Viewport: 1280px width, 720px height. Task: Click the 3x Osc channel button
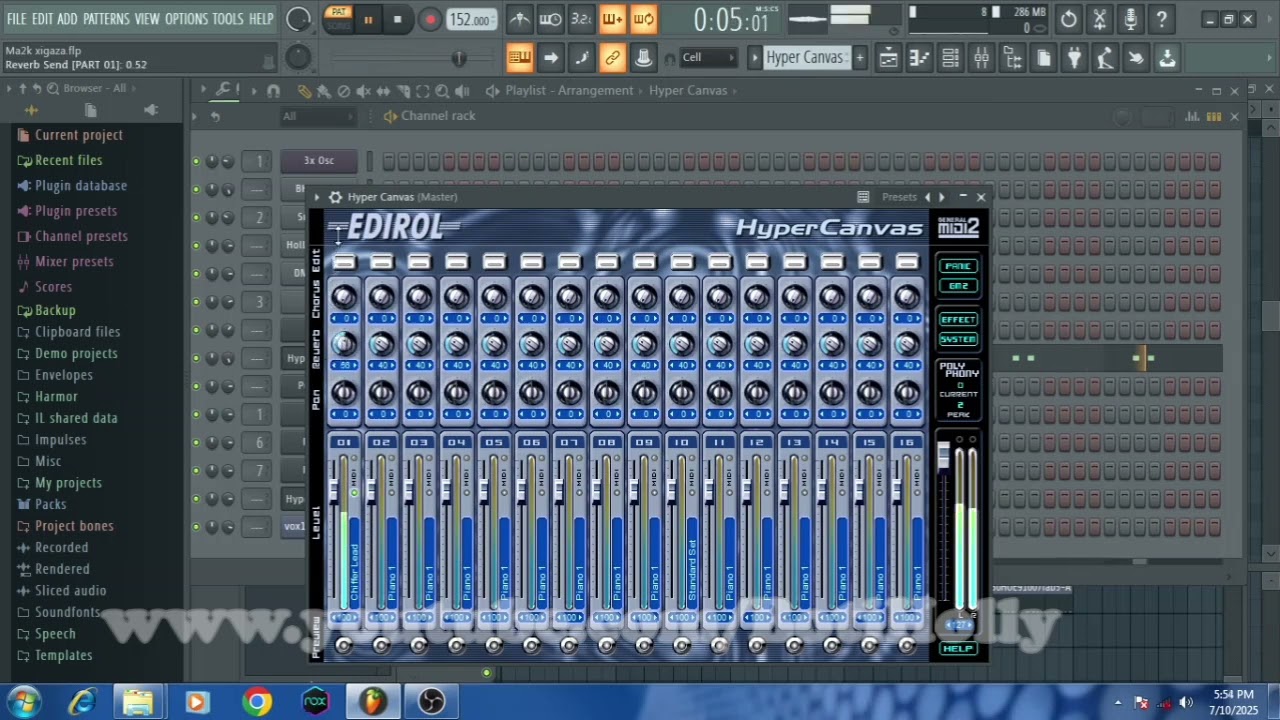point(318,161)
